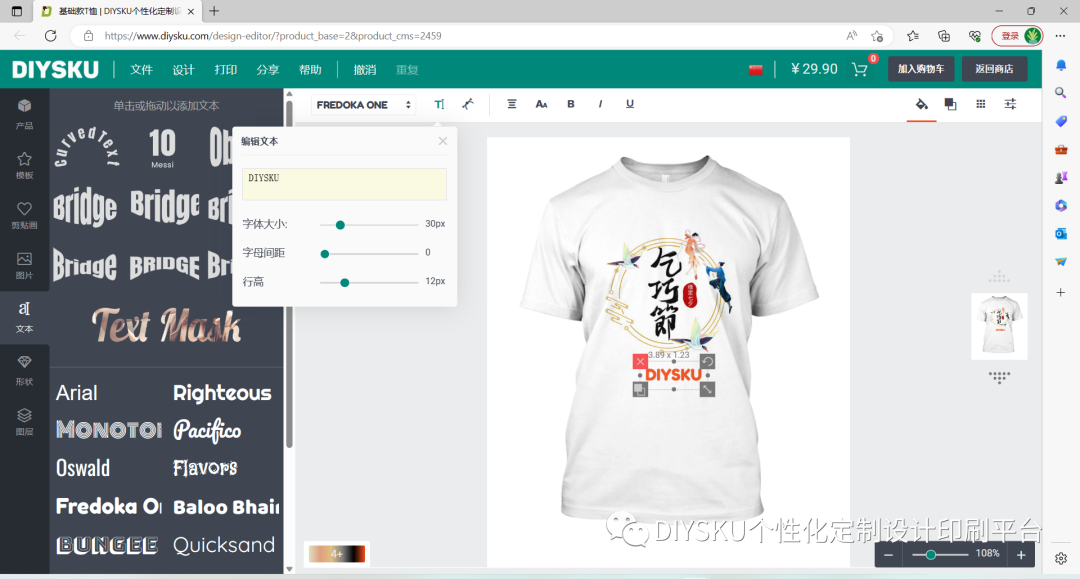Add the Text Mask style sample
1080x579 pixels.
click(167, 326)
